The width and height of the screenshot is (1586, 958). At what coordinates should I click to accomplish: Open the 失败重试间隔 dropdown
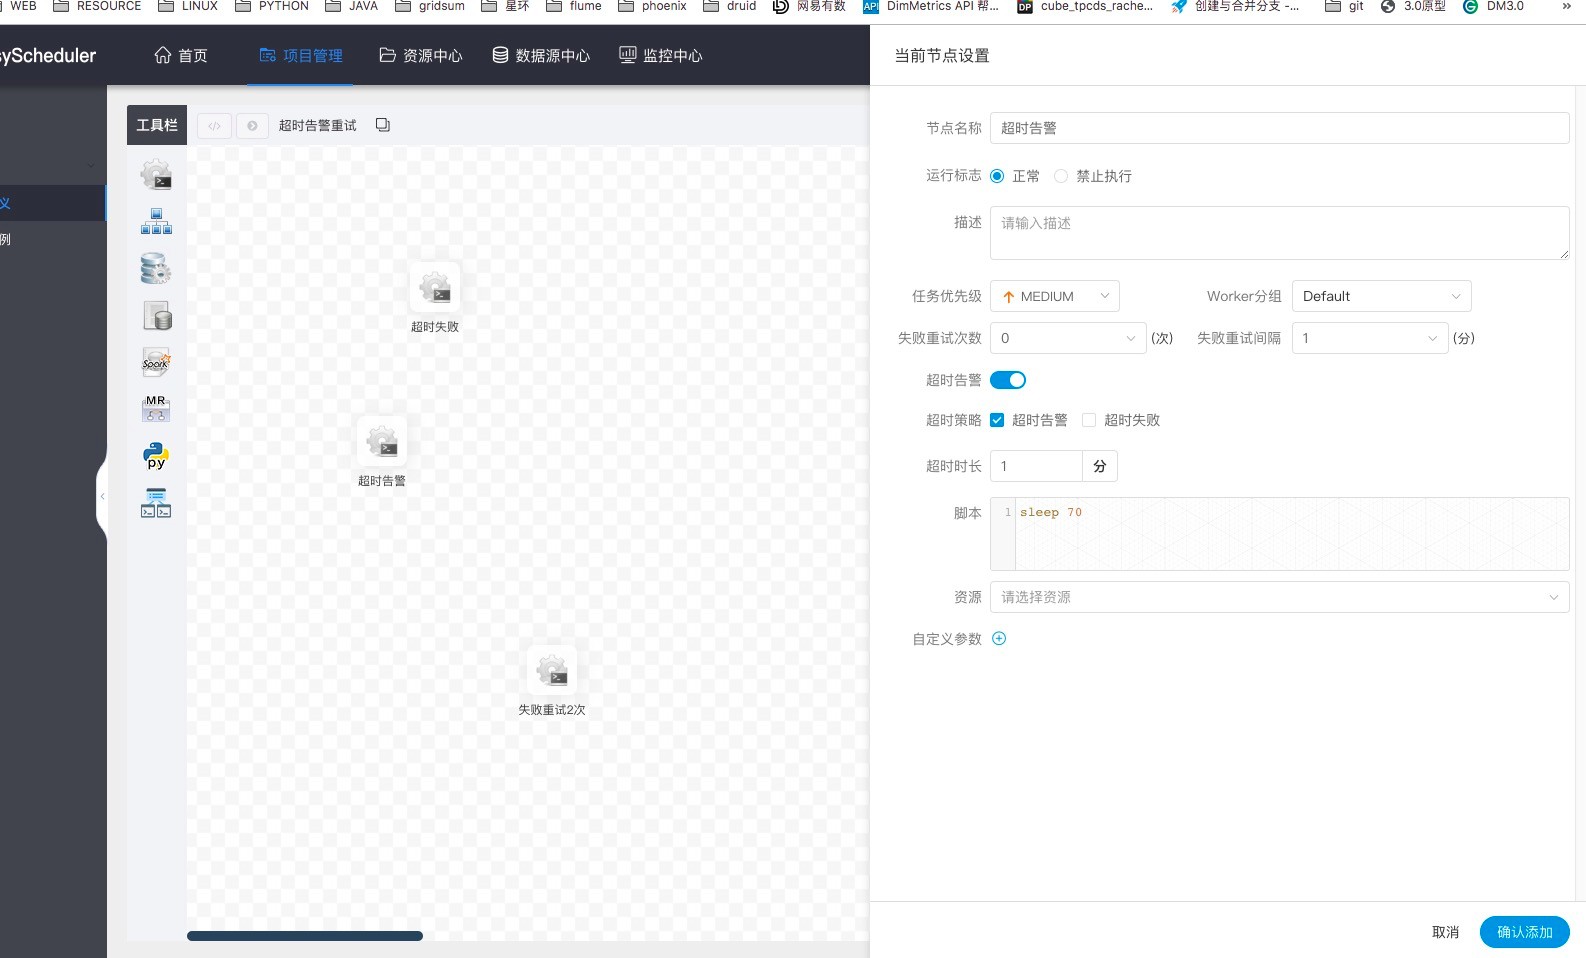(1370, 338)
